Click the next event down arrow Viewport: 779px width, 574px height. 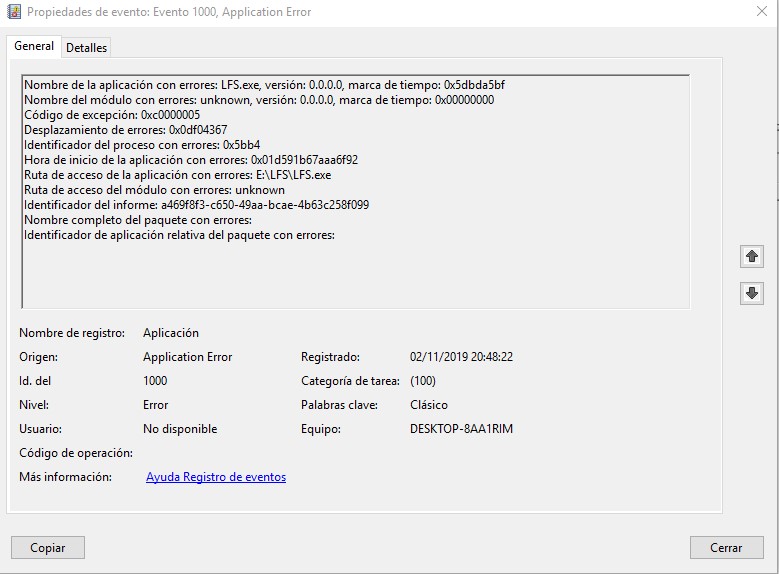(752, 293)
